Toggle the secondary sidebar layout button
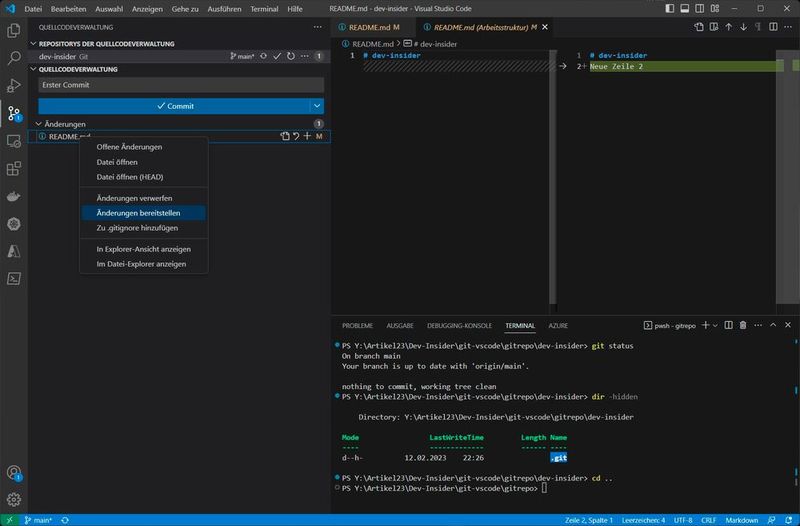Screen dimensions: 800x526 coord(699,9)
